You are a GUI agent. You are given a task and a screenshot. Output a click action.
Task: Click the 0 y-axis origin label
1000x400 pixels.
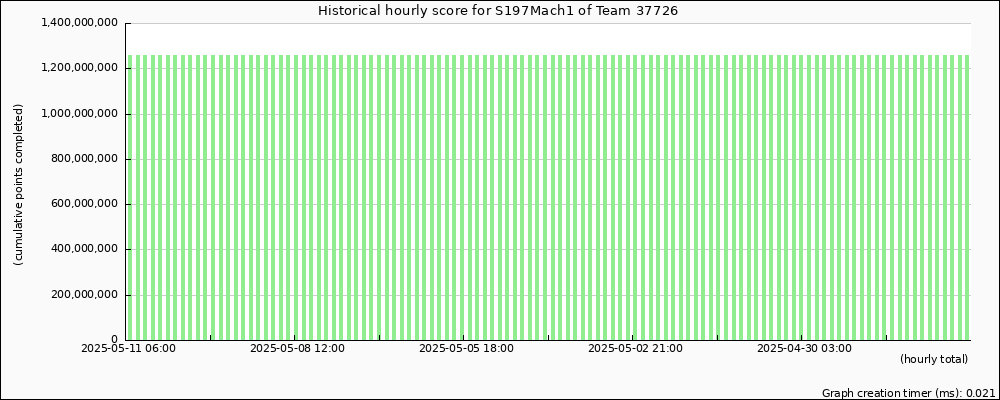(x=114, y=340)
